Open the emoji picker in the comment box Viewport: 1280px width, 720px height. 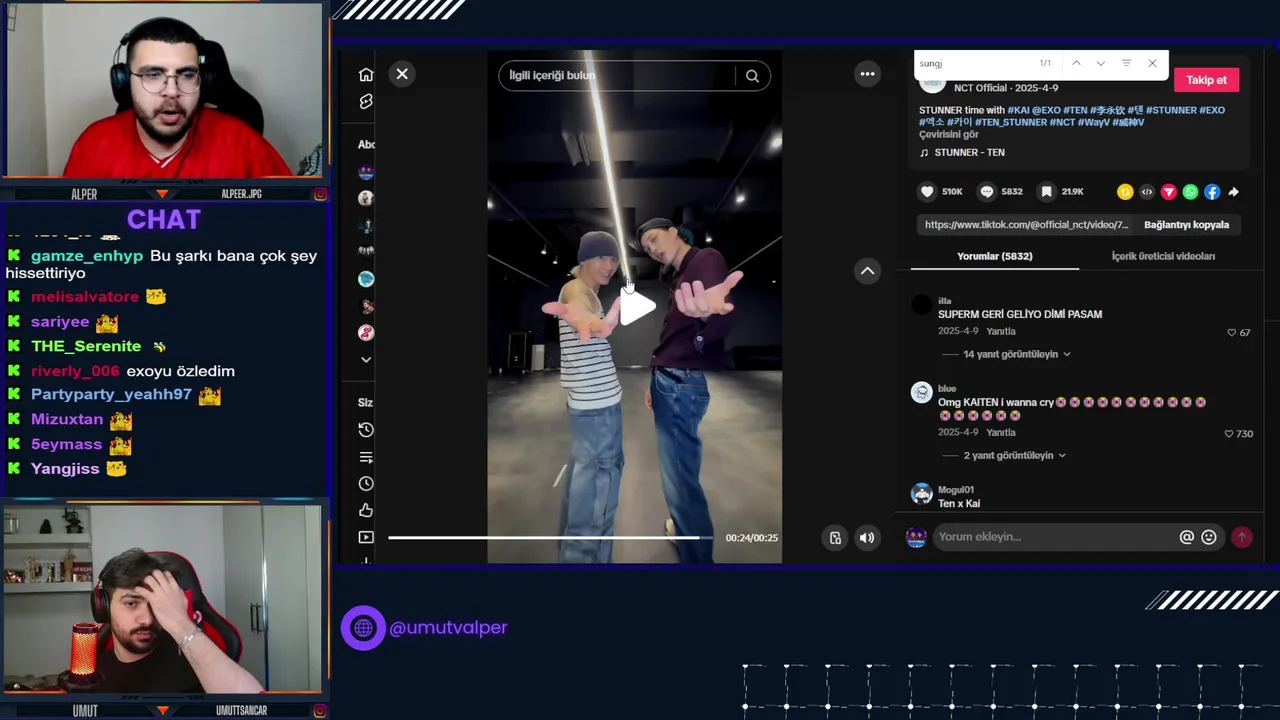[1208, 537]
